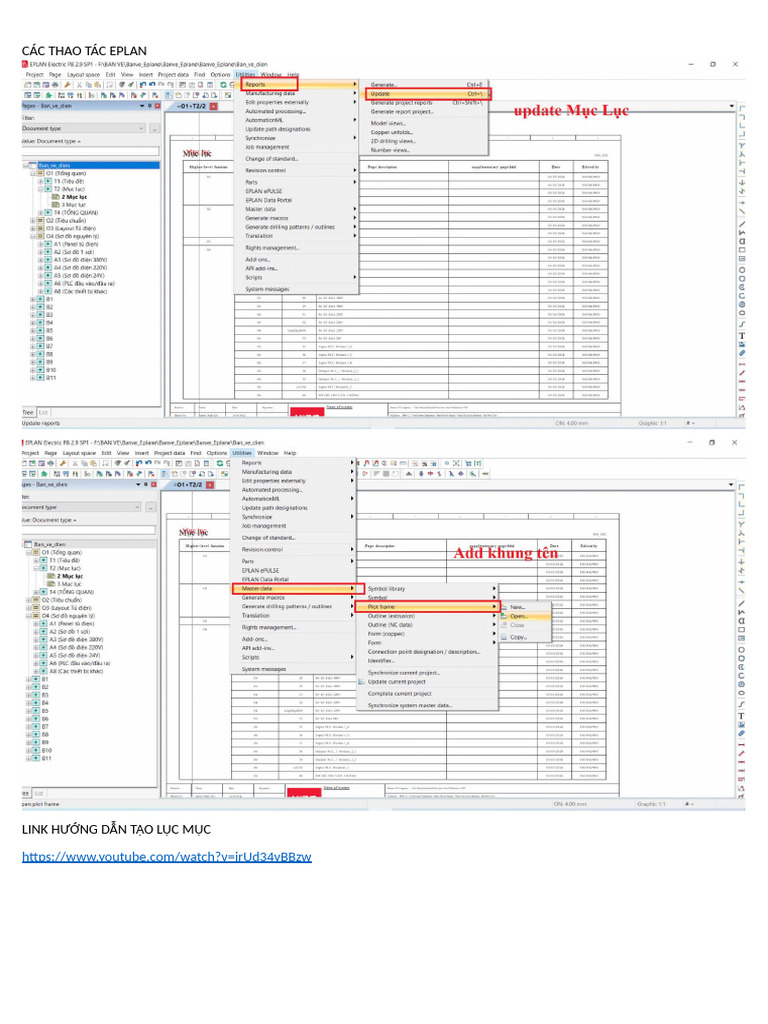Choose the highlighted Update item in Reports submenu
This screenshot has height=1024, width=768.
(380, 94)
